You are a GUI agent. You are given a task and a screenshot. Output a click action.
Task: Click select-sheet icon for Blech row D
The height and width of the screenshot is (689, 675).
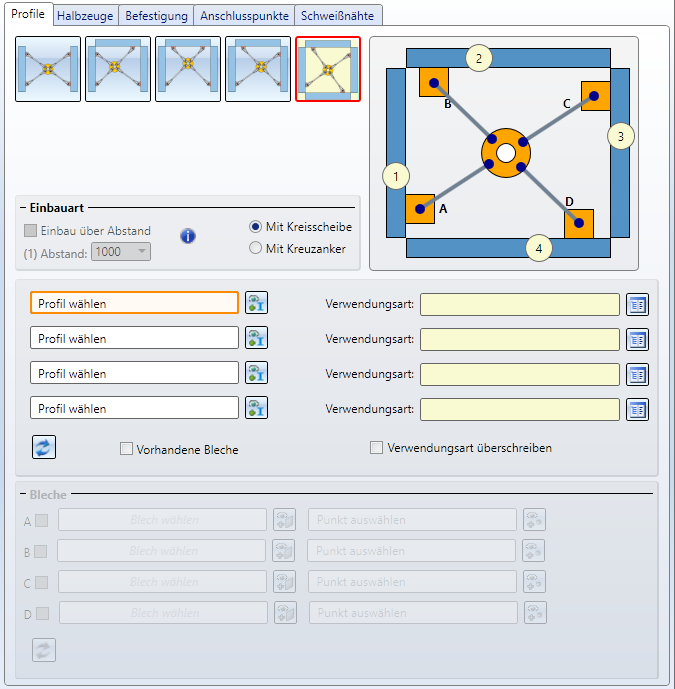coord(285,613)
